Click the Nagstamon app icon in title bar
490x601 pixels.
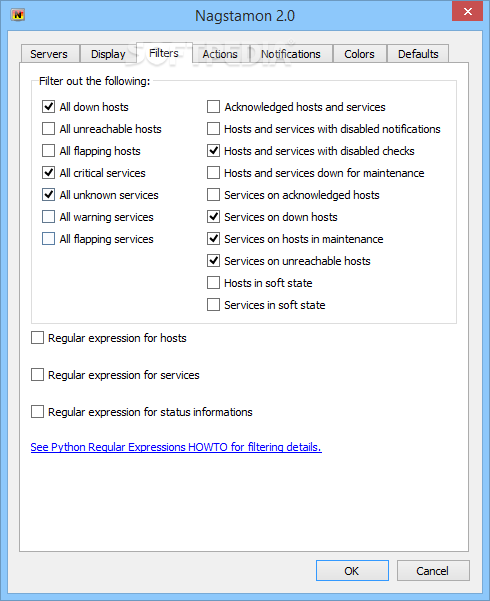(x=18, y=15)
